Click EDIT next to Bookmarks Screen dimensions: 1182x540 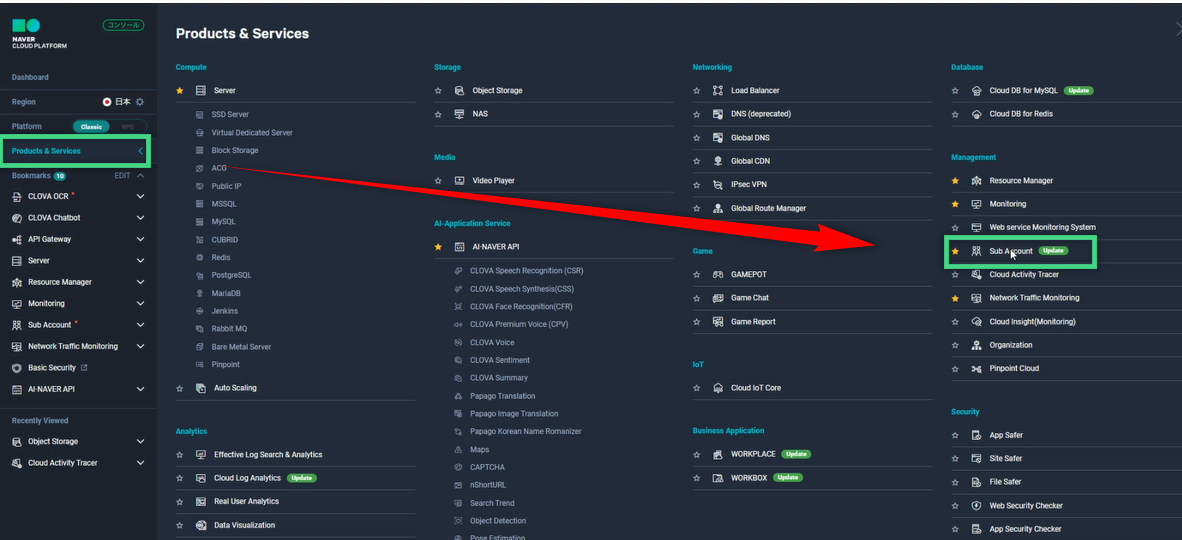click(x=122, y=176)
